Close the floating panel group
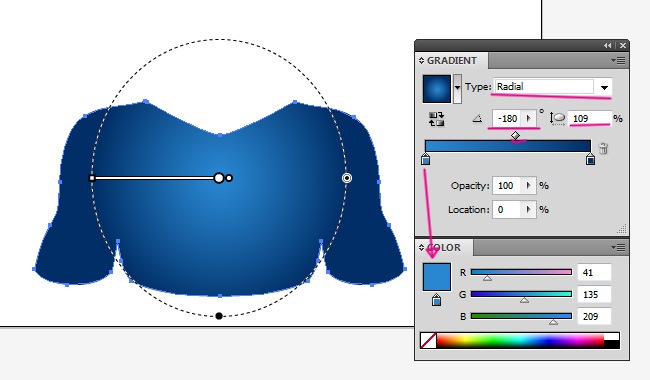Image resolution: width=650 pixels, height=380 pixels. click(622, 46)
